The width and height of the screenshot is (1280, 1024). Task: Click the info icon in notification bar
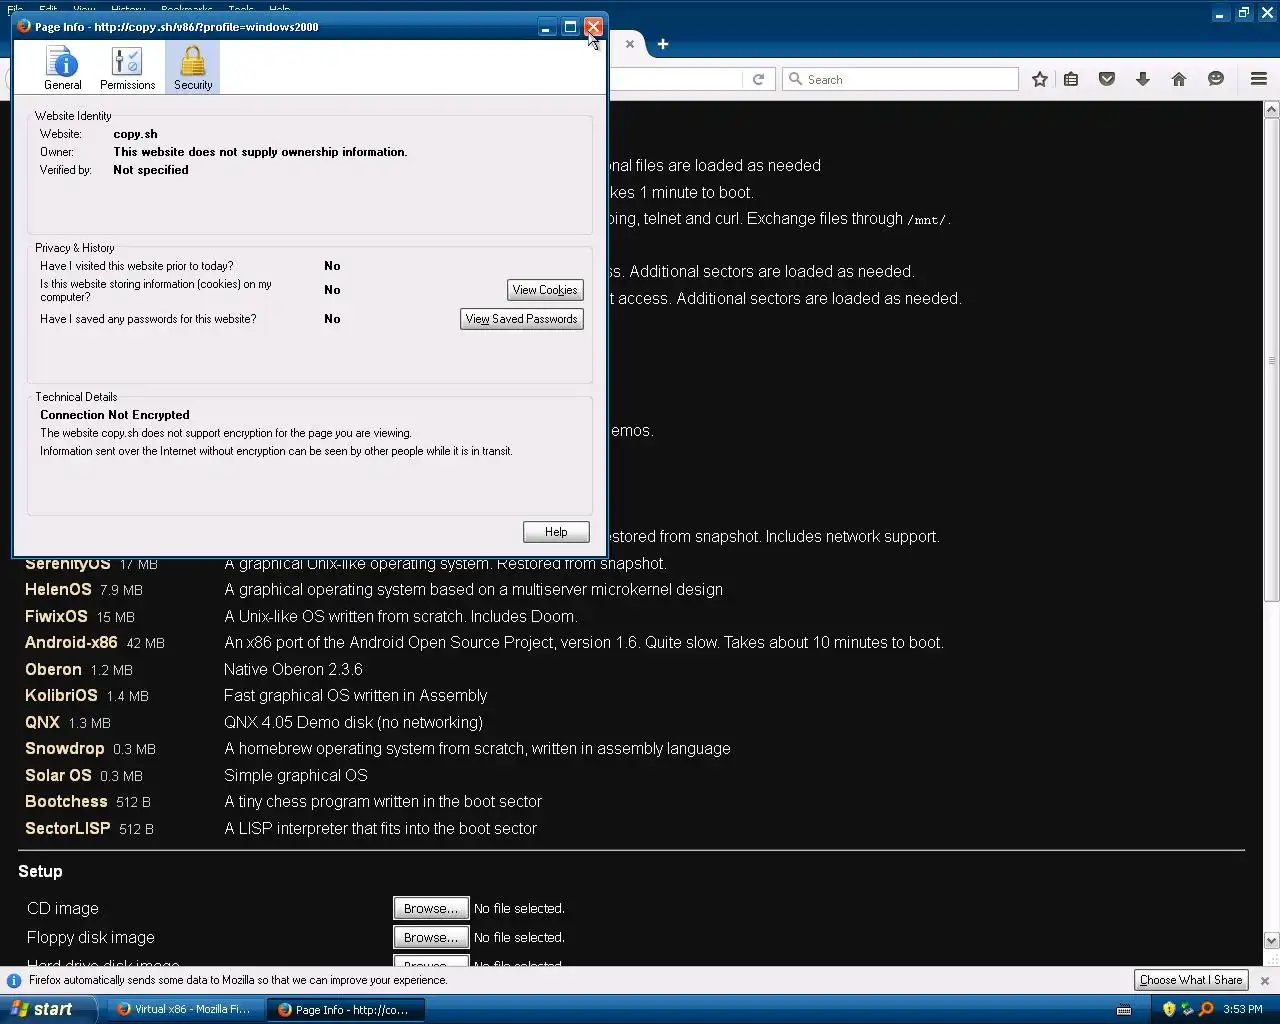tap(14, 981)
